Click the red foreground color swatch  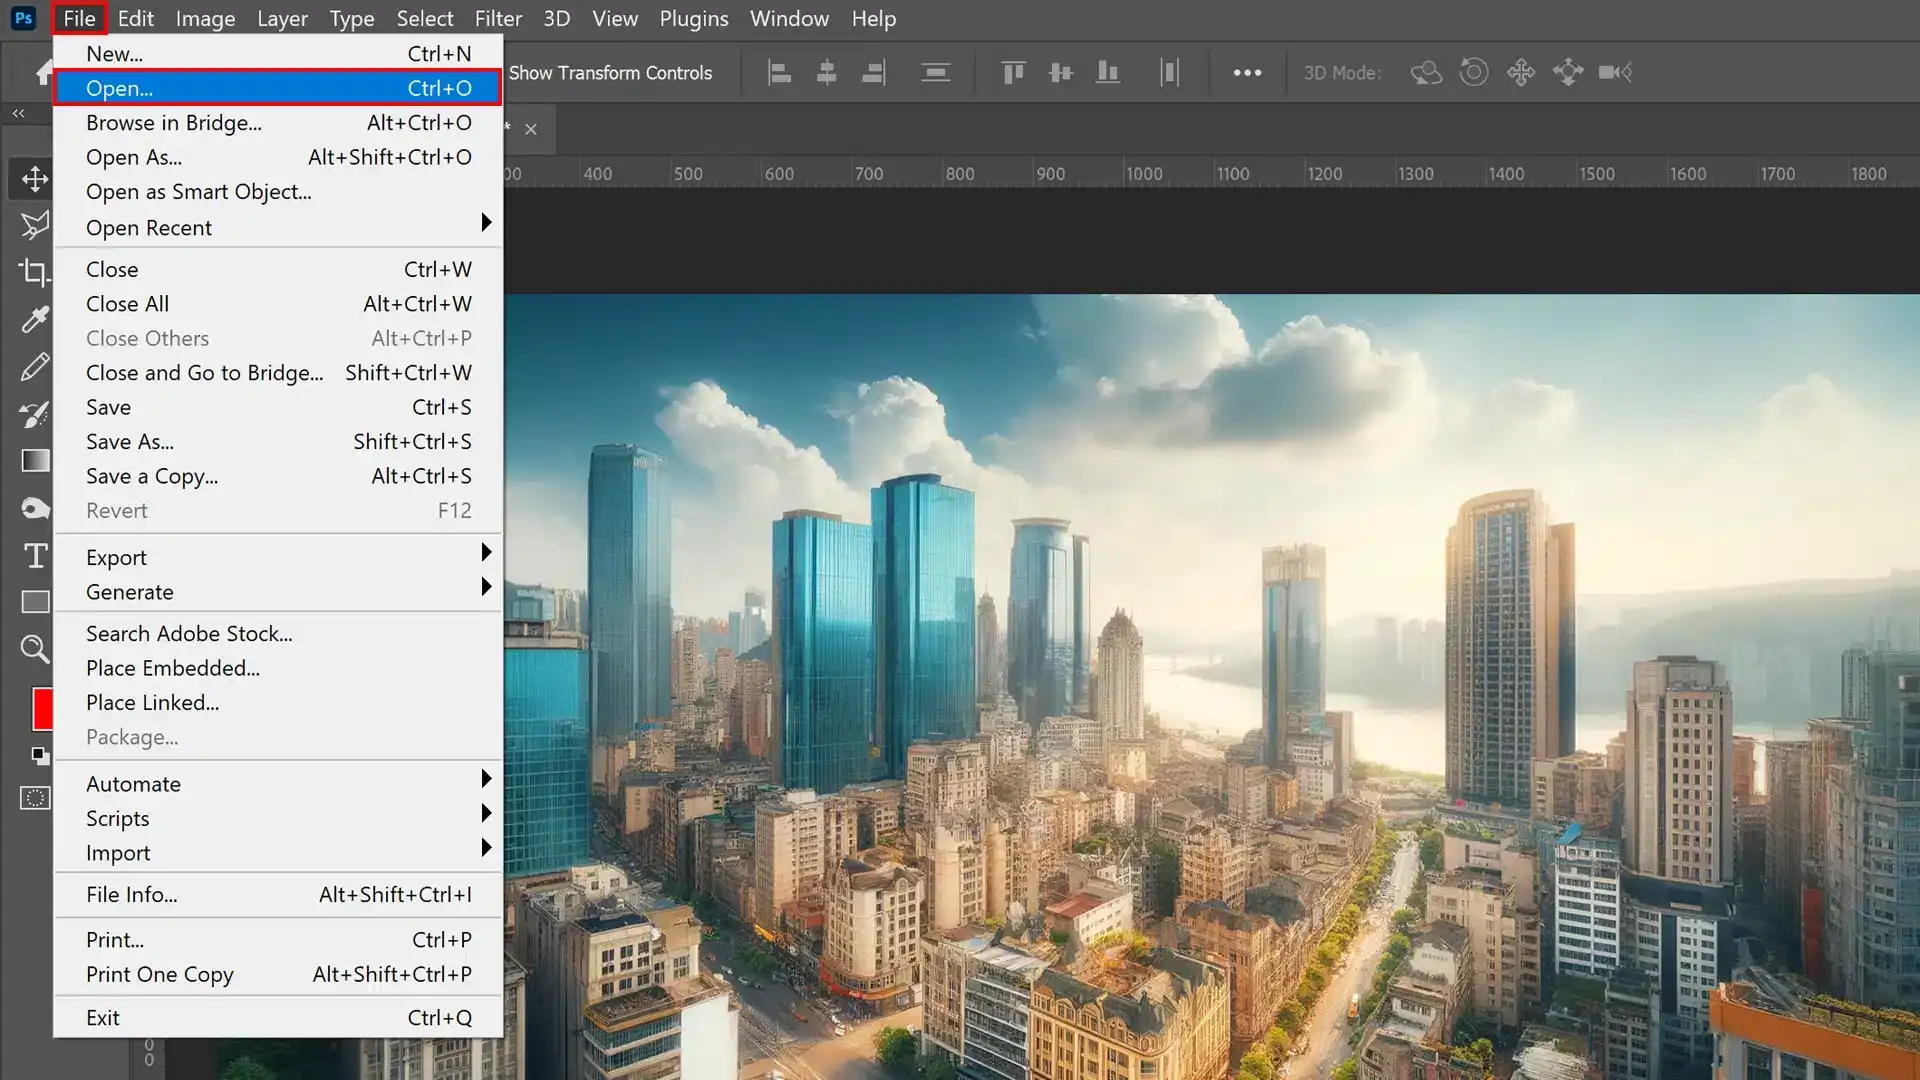[x=43, y=709]
